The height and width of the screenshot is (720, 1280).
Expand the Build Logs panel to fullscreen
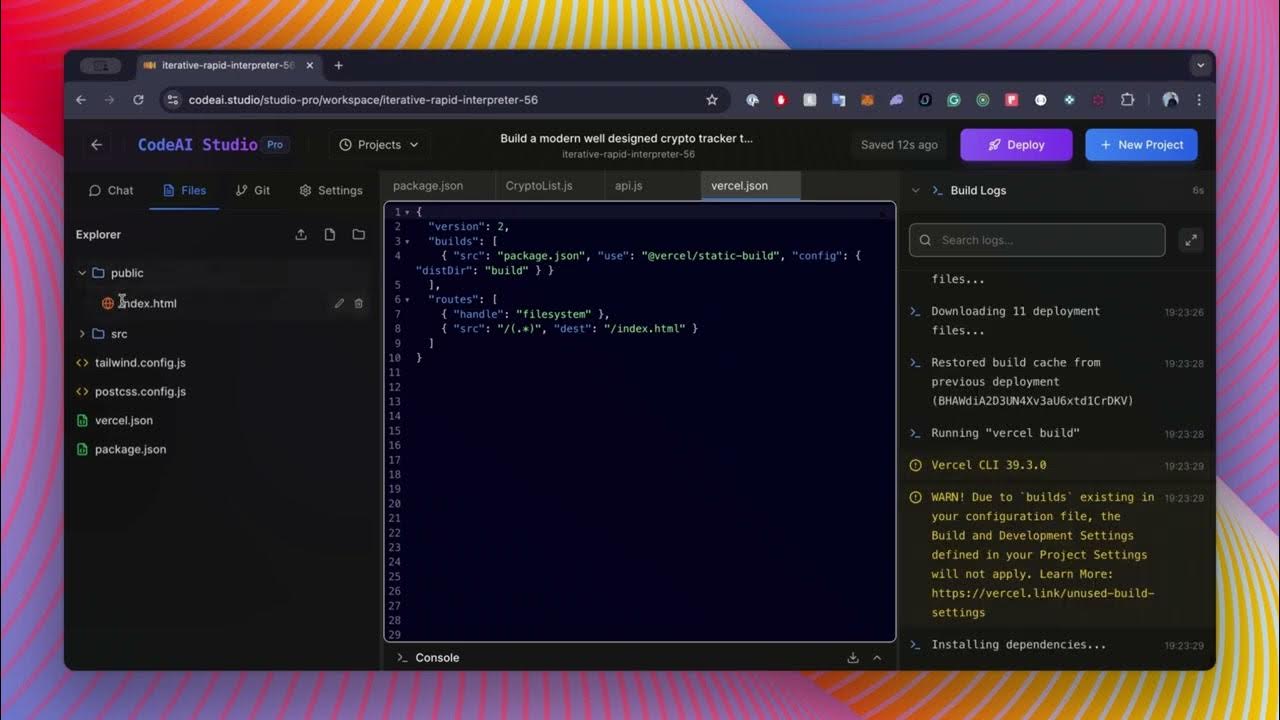tap(1190, 240)
